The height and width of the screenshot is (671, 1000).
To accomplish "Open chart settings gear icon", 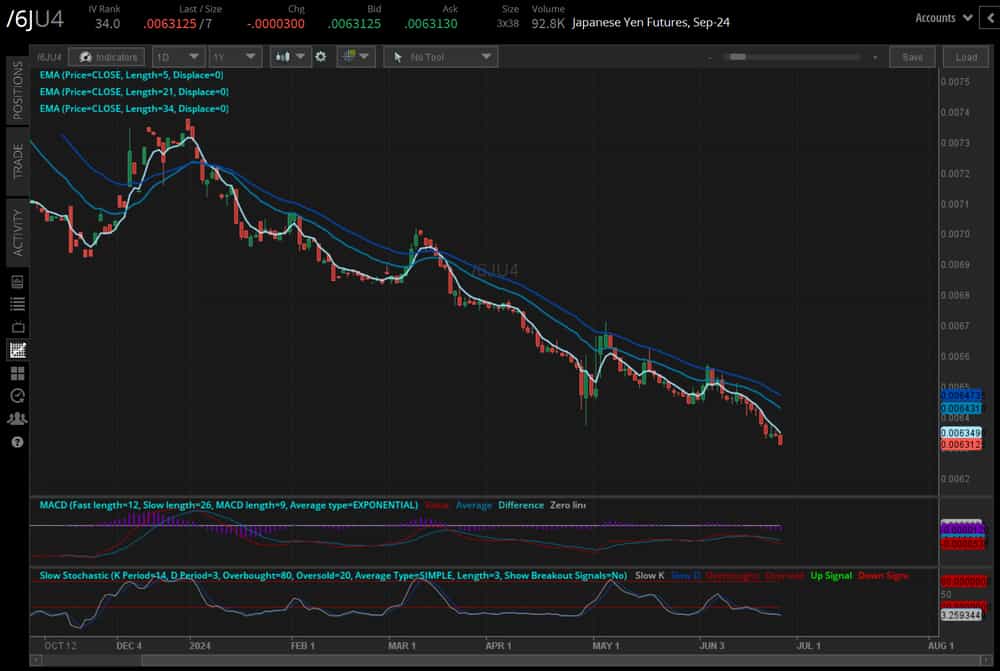I will click(321, 57).
